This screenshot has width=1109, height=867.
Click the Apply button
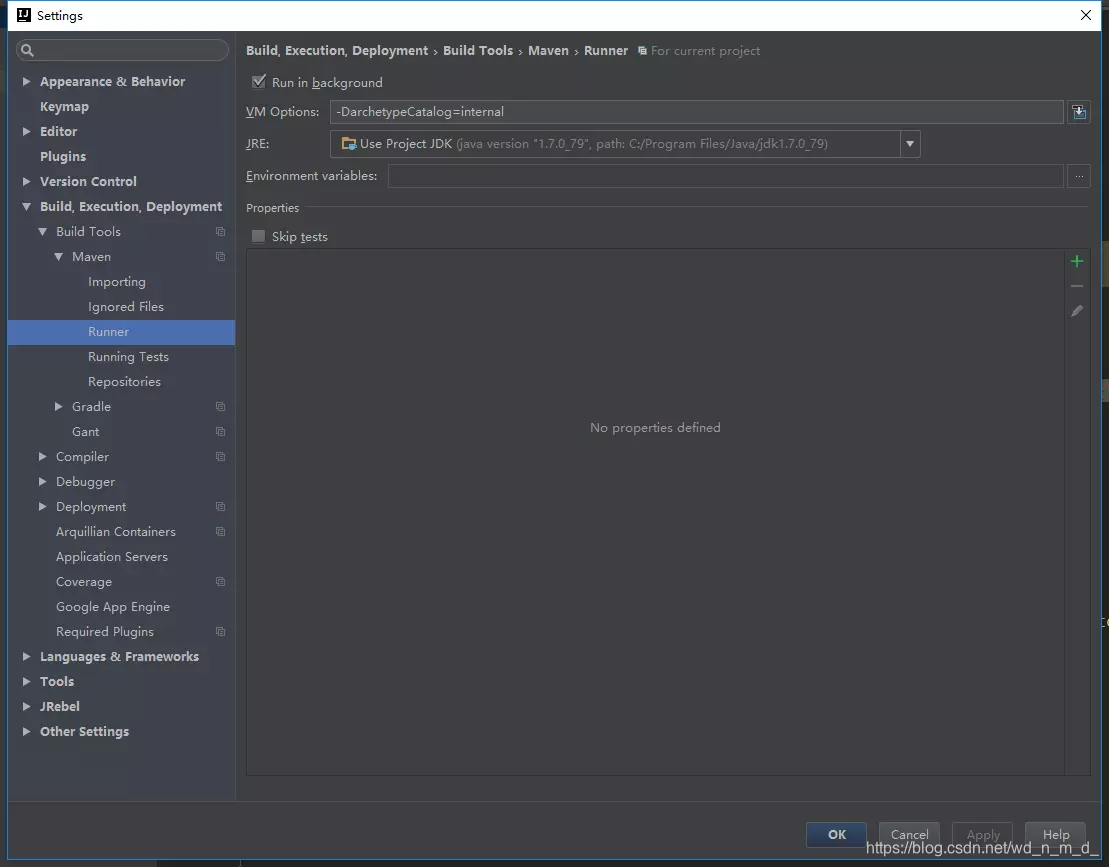click(x=982, y=834)
